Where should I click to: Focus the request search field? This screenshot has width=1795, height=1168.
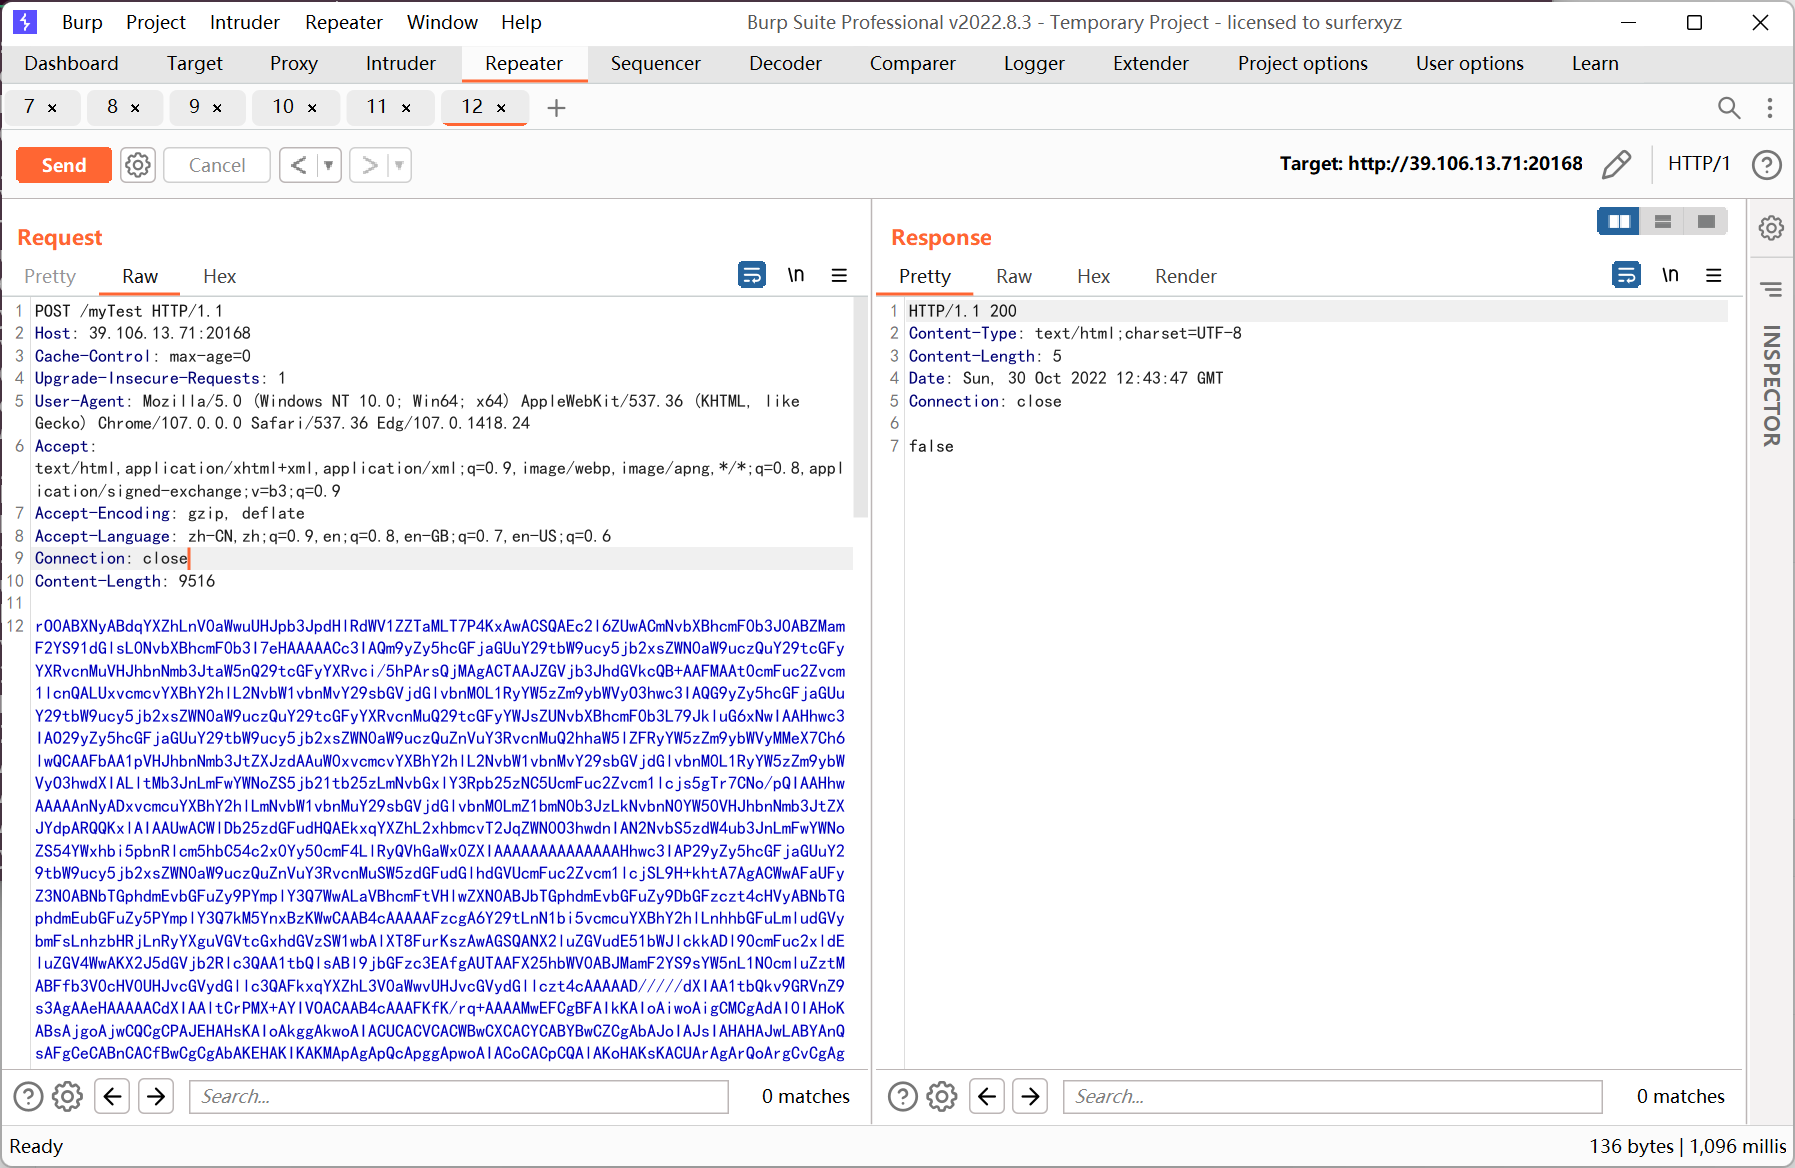[x=459, y=1097]
